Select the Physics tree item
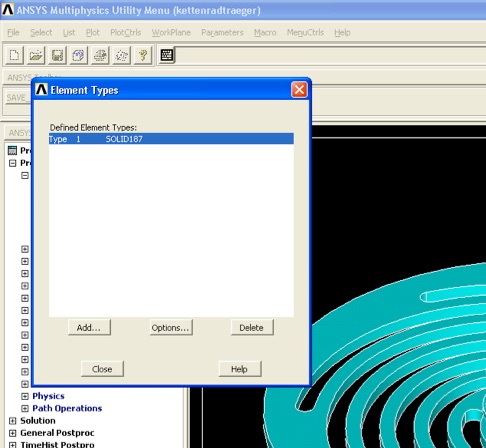The image size is (486, 448). tap(48, 396)
